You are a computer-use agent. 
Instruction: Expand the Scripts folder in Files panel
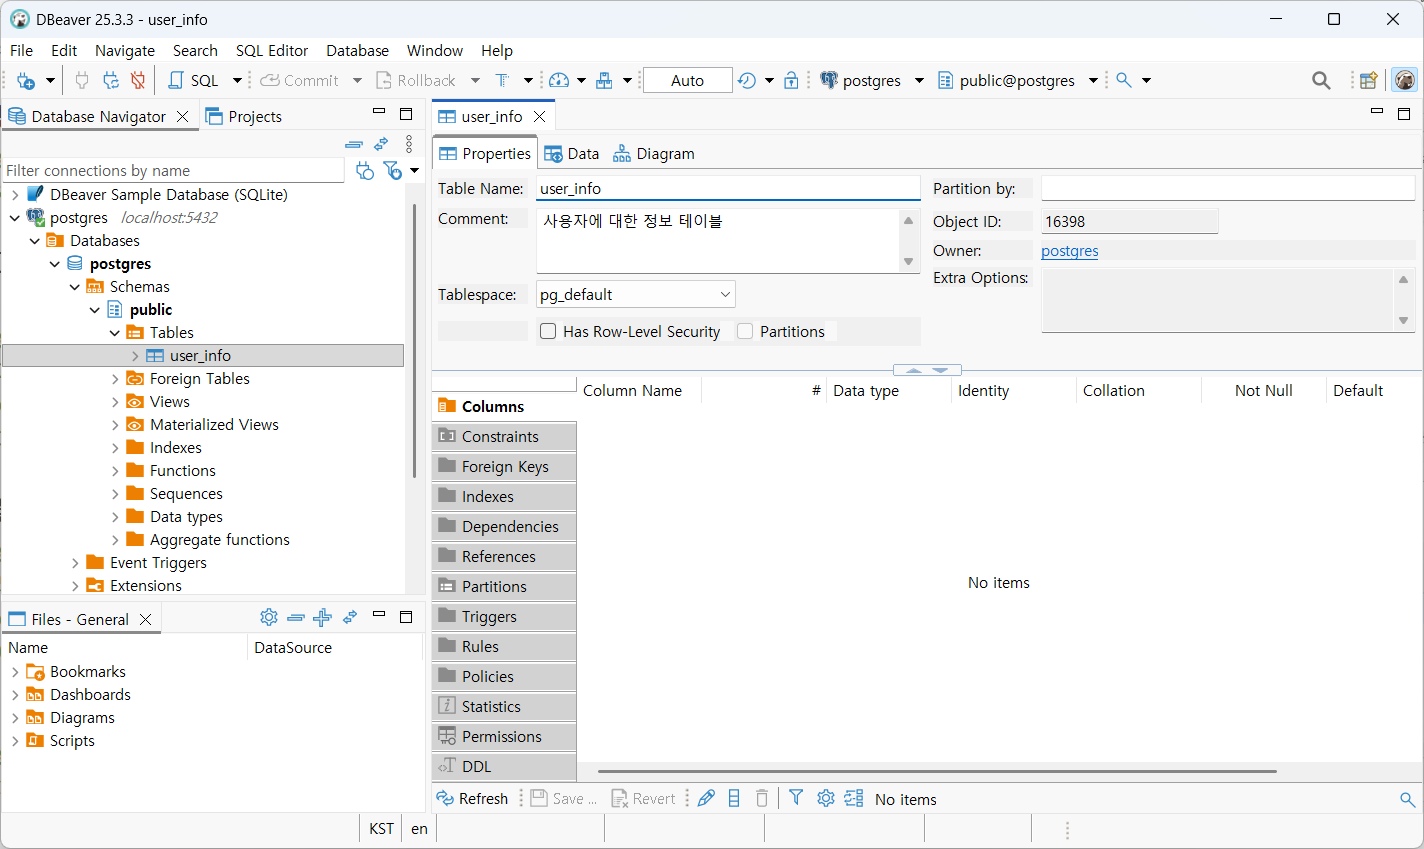15,741
